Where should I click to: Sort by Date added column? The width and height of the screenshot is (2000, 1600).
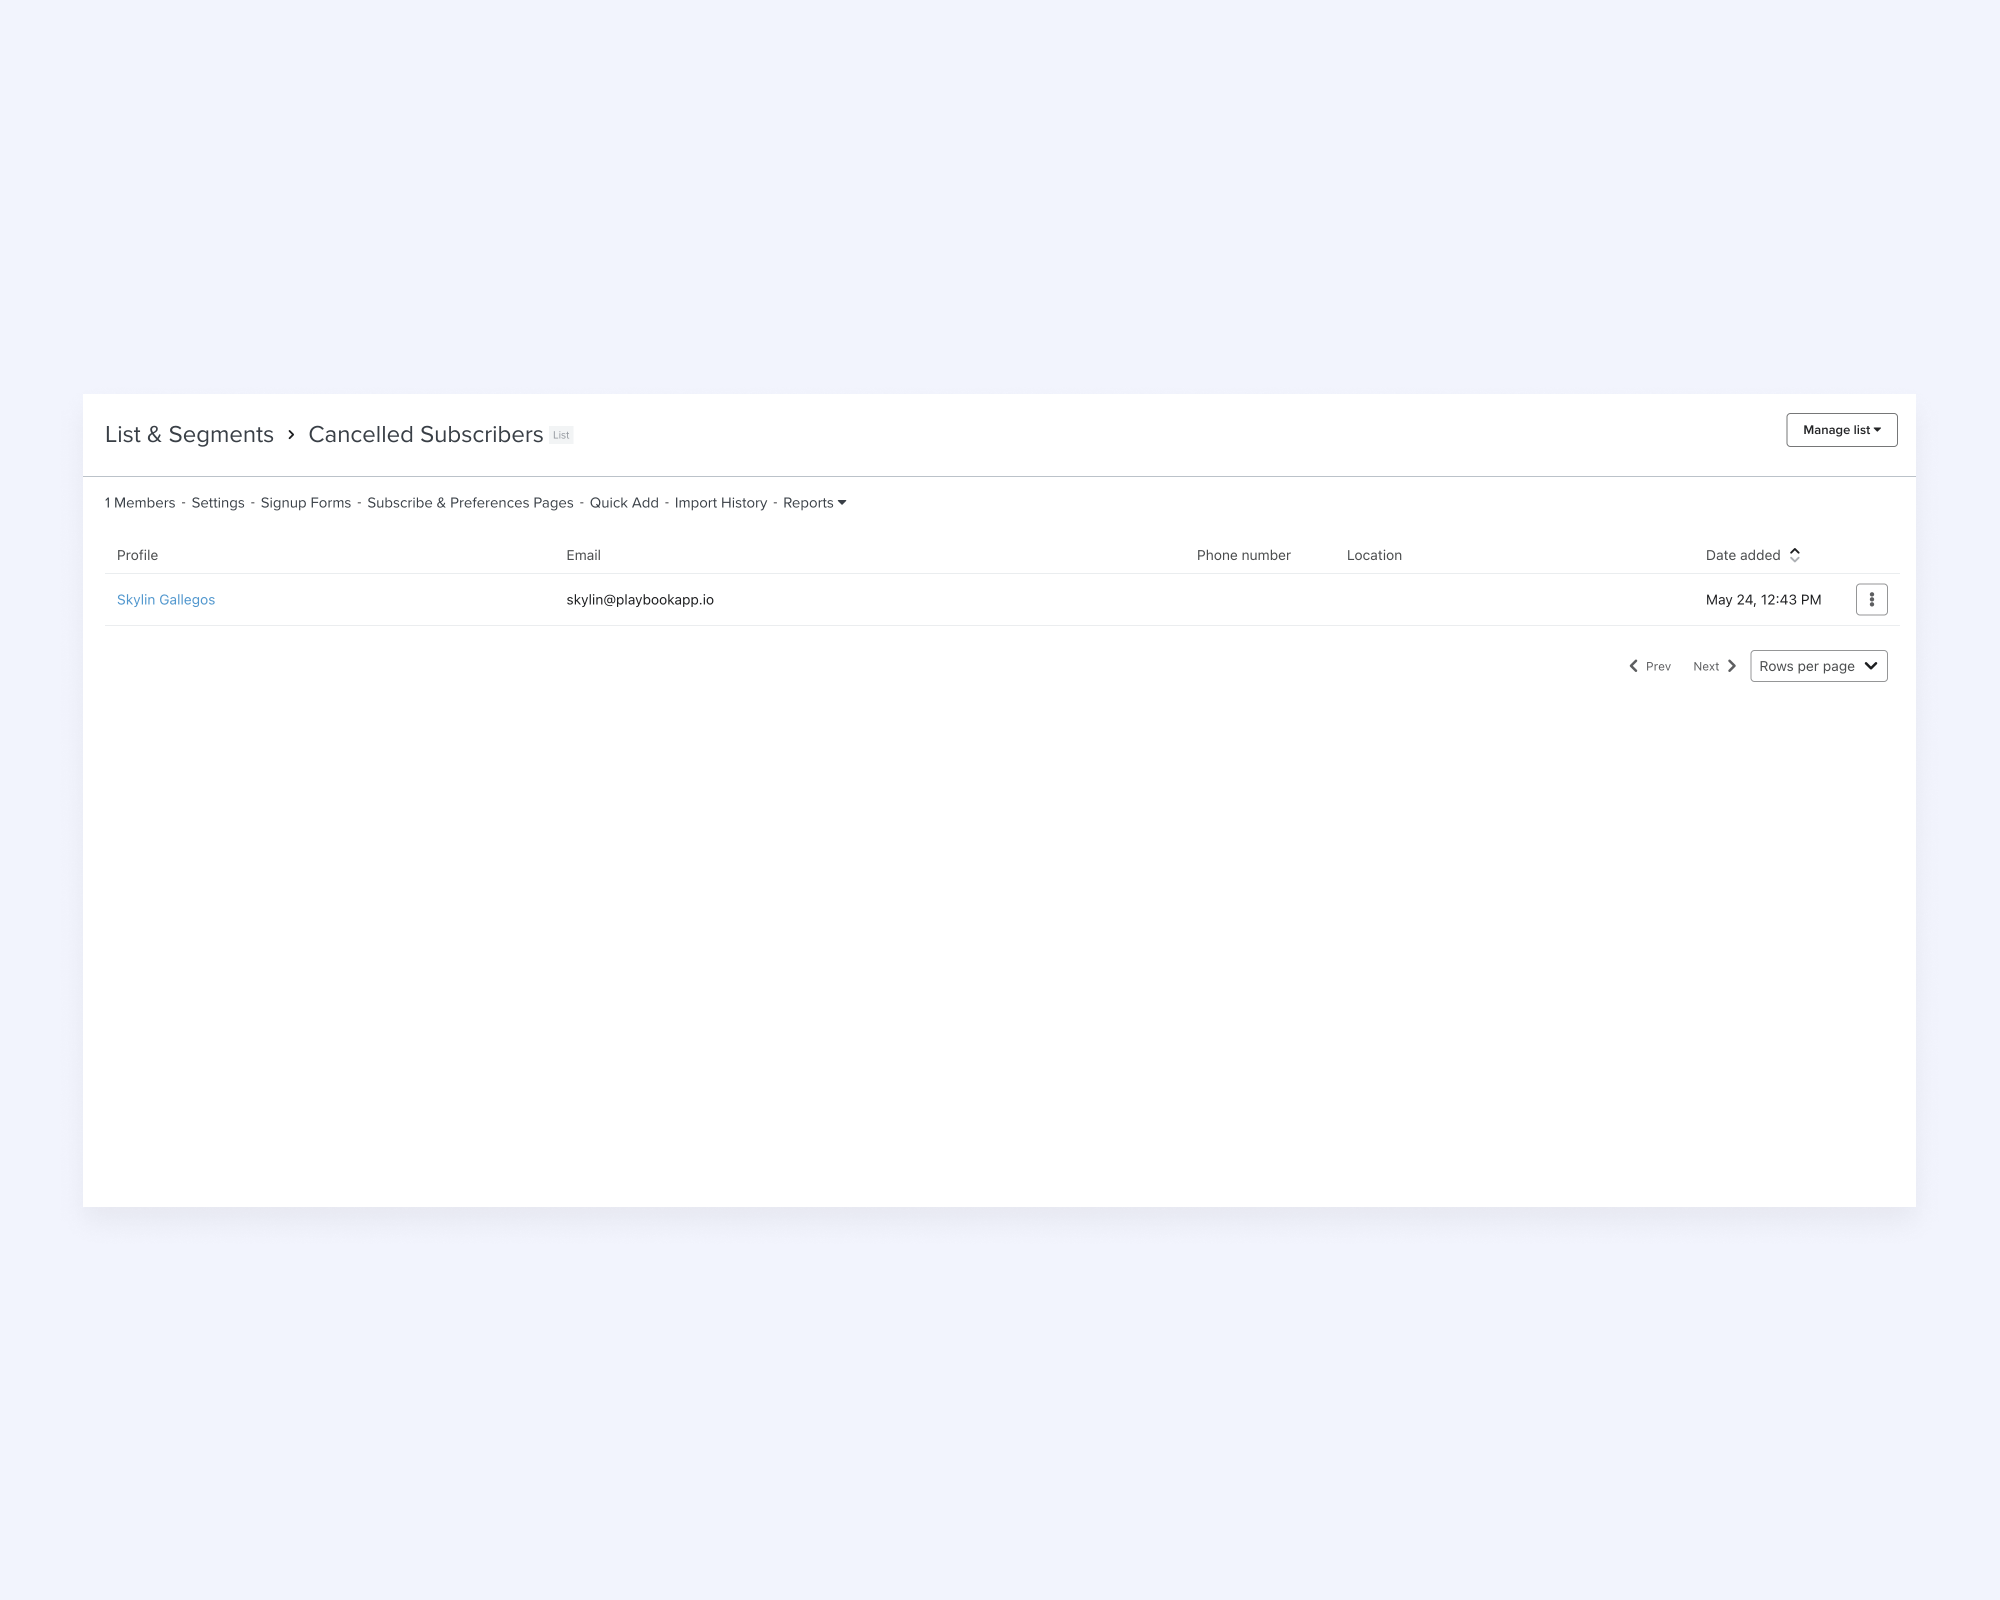click(1753, 555)
